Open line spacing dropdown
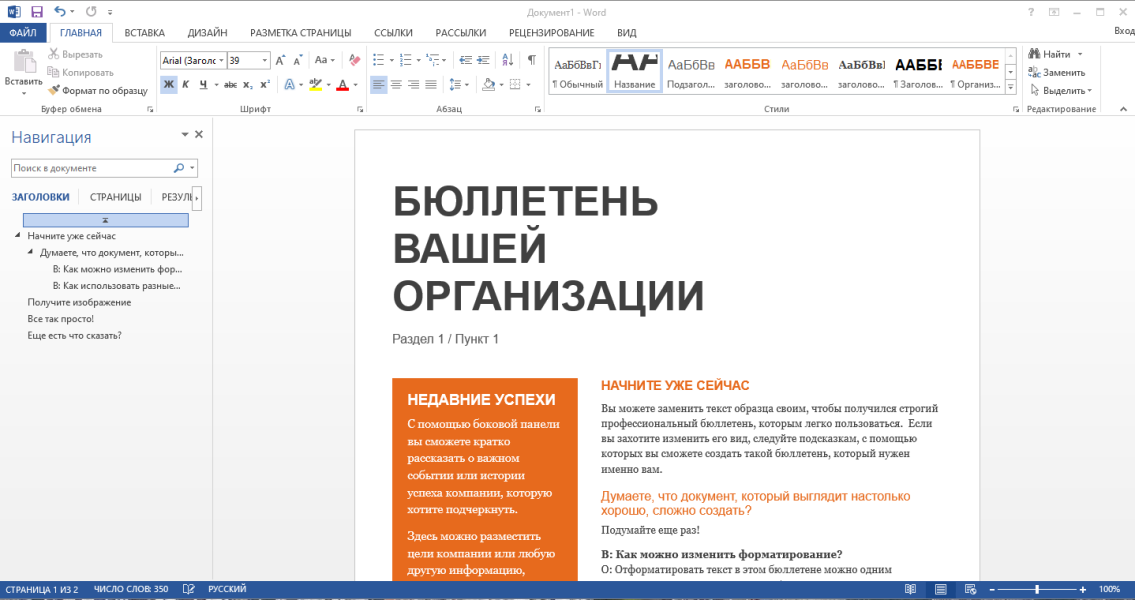The width and height of the screenshot is (1135, 600). (458, 85)
